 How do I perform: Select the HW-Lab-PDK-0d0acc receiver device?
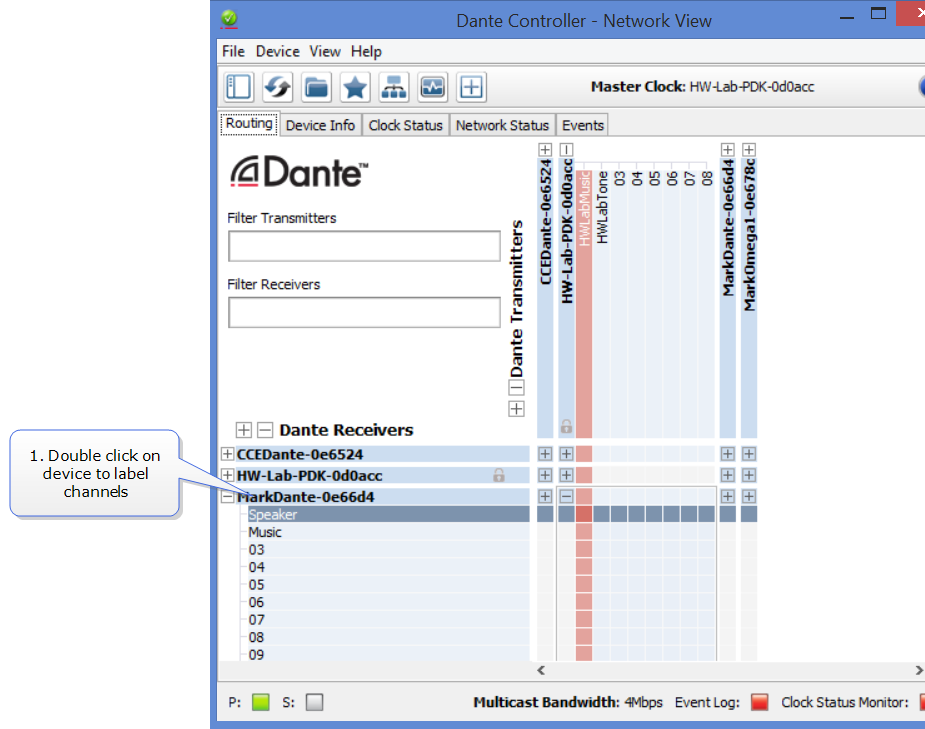click(x=310, y=475)
